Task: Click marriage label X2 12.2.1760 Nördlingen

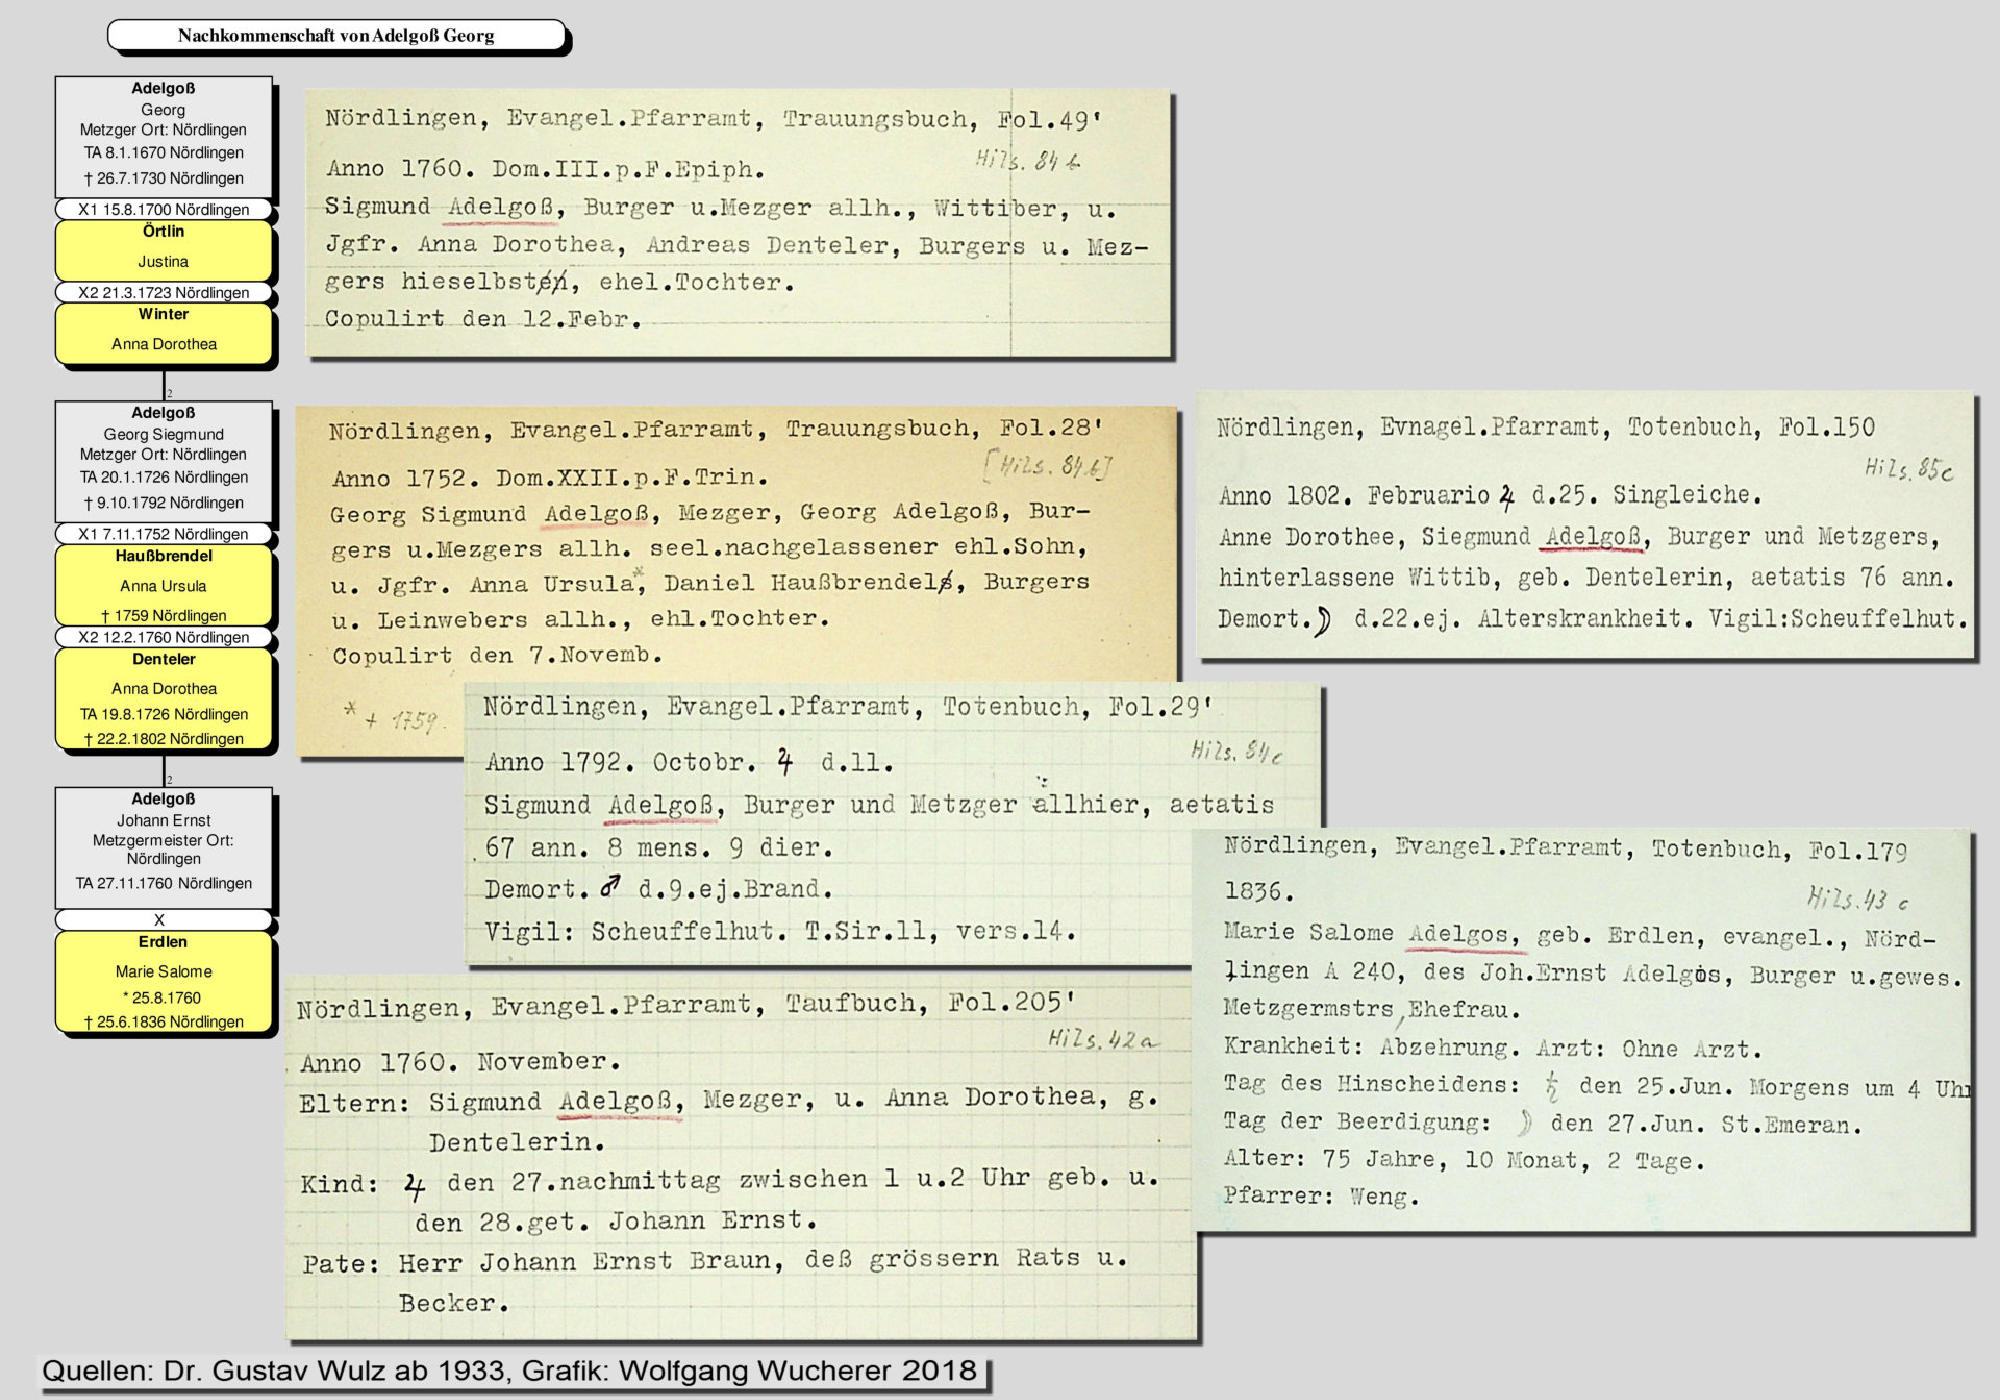Action: pyautogui.click(x=163, y=637)
